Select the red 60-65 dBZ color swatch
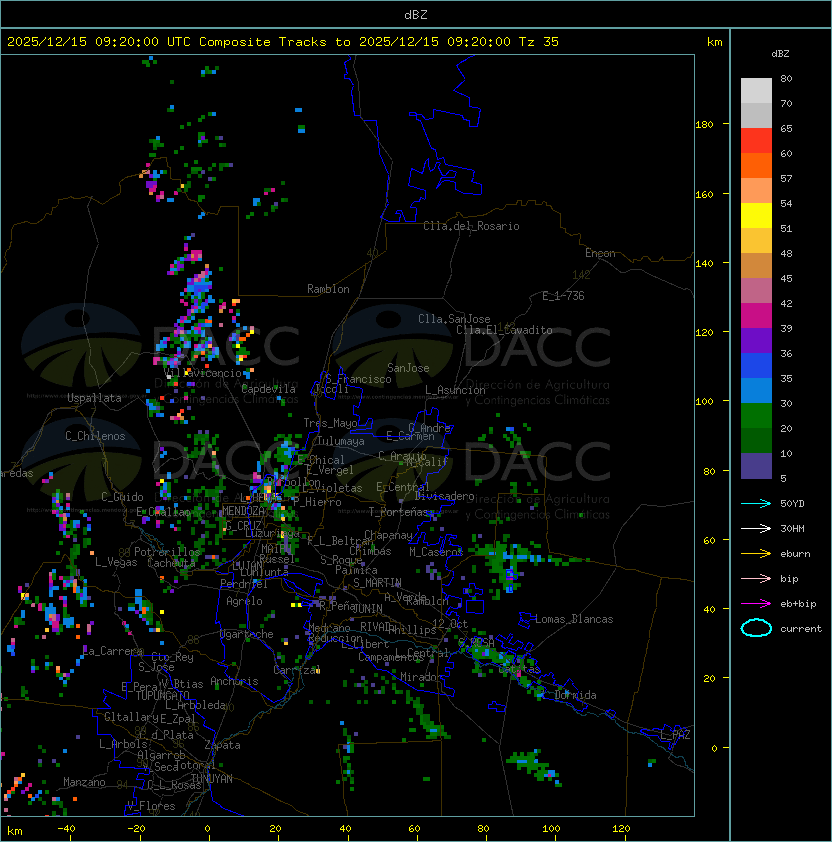 756,141
